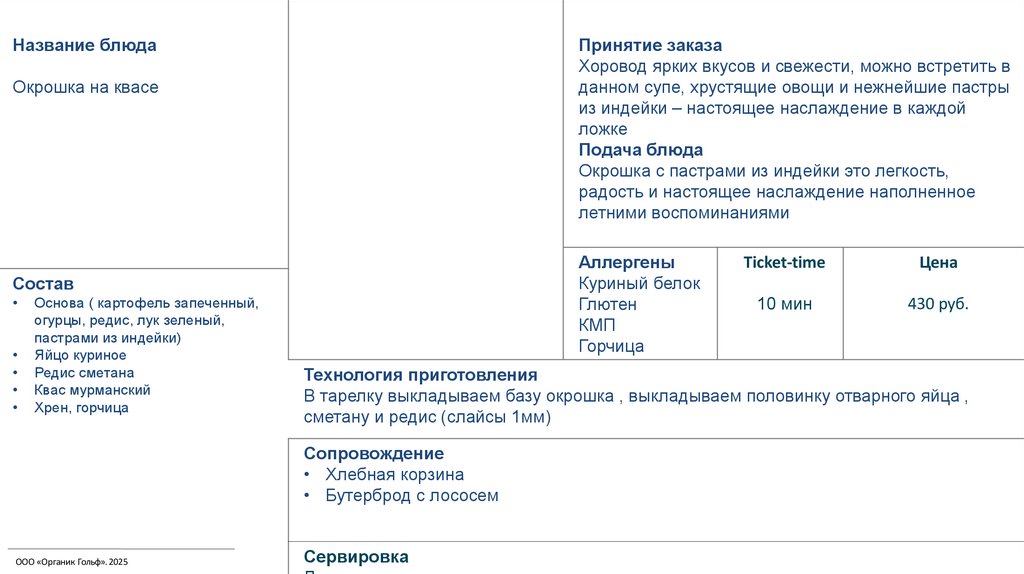Click the "Подача блюда" heading

[x=640, y=150]
